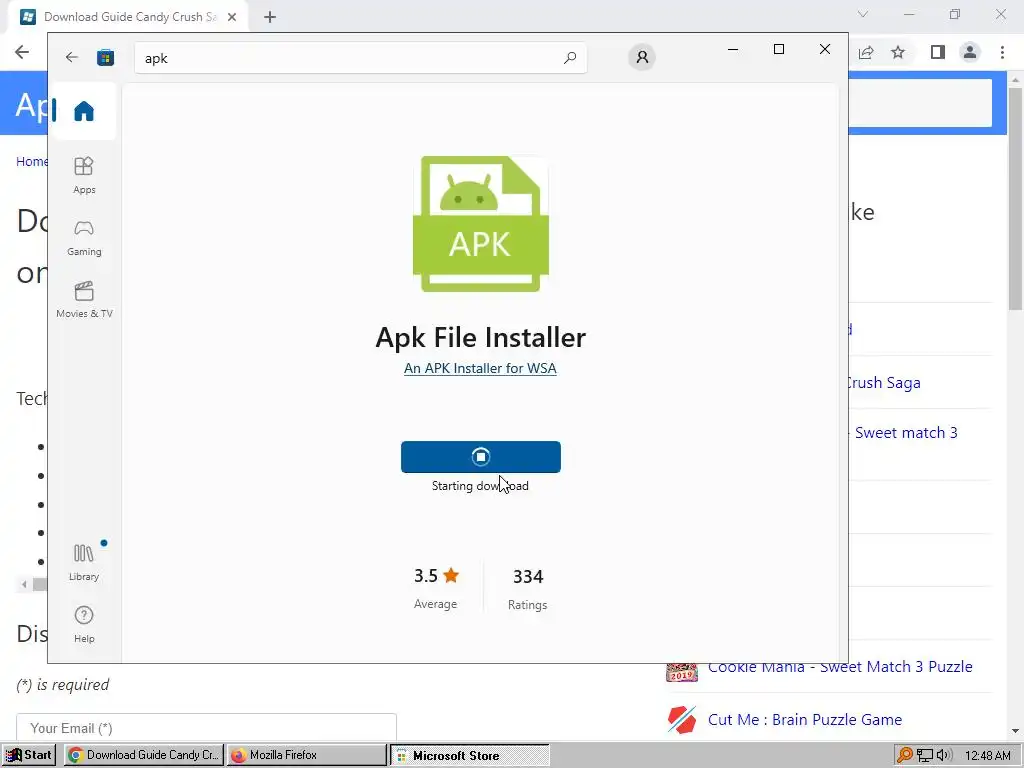Minimize the Microsoft Store window
This screenshot has height=768, width=1024.
coord(733,49)
